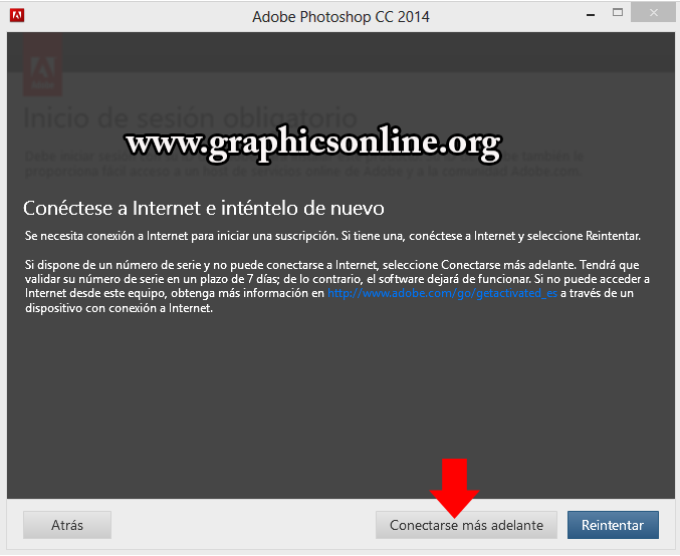Click the Conéctese a Internet heading
Screen dimensions: 680x556
tap(204, 208)
